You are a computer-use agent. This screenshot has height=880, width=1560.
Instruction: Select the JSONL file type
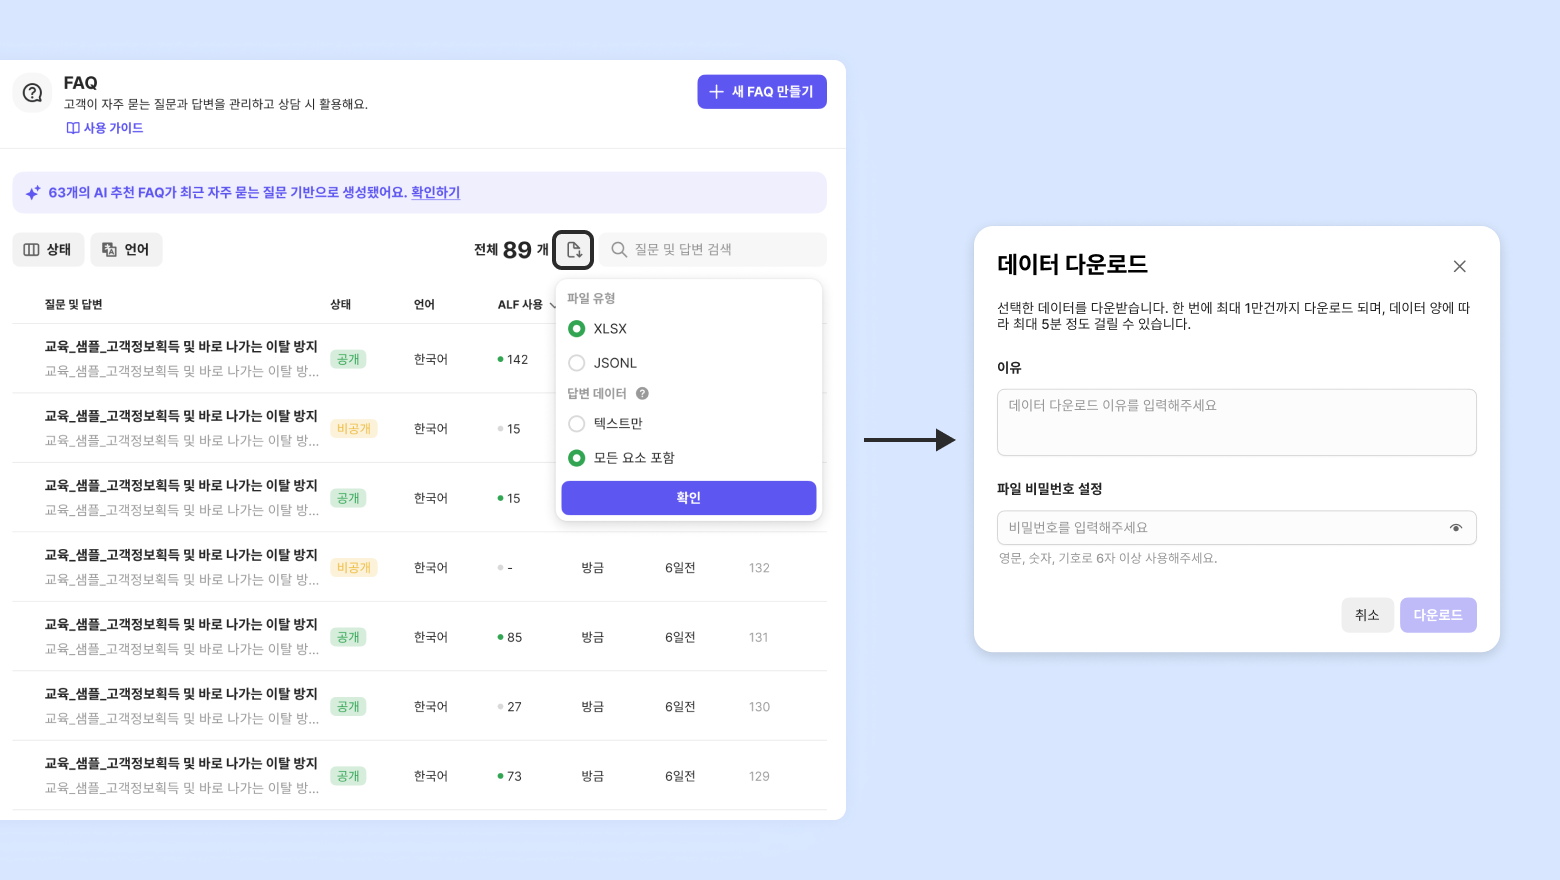pyautogui.click(x=602, y=363)
